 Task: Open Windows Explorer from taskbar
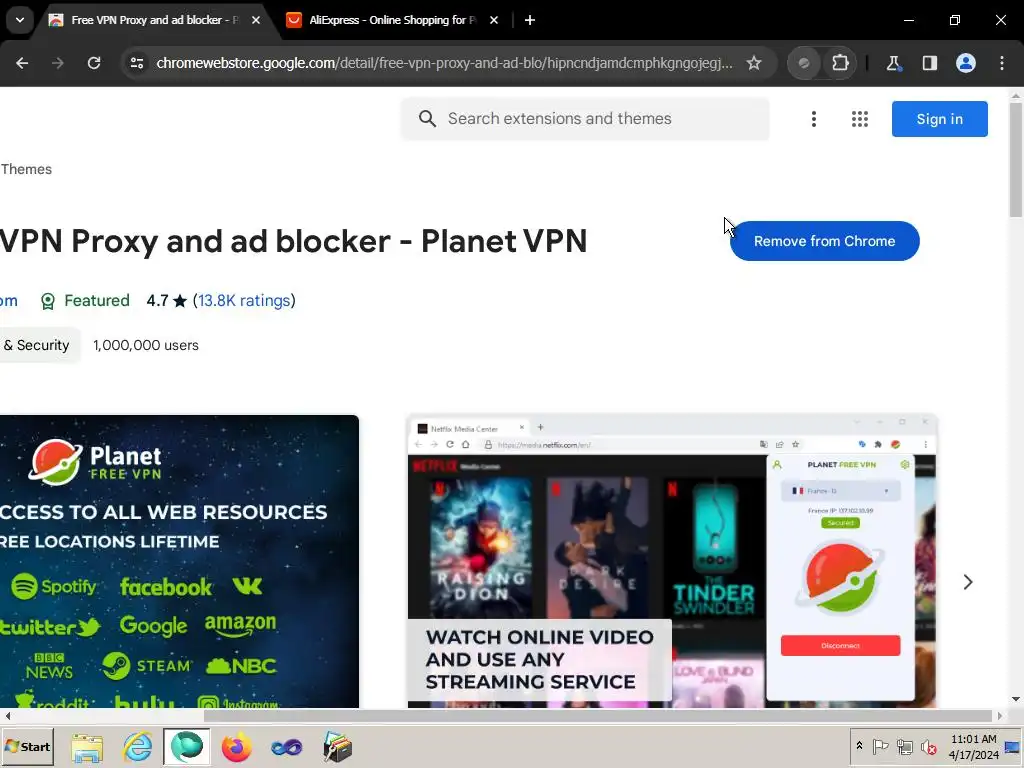87,746
